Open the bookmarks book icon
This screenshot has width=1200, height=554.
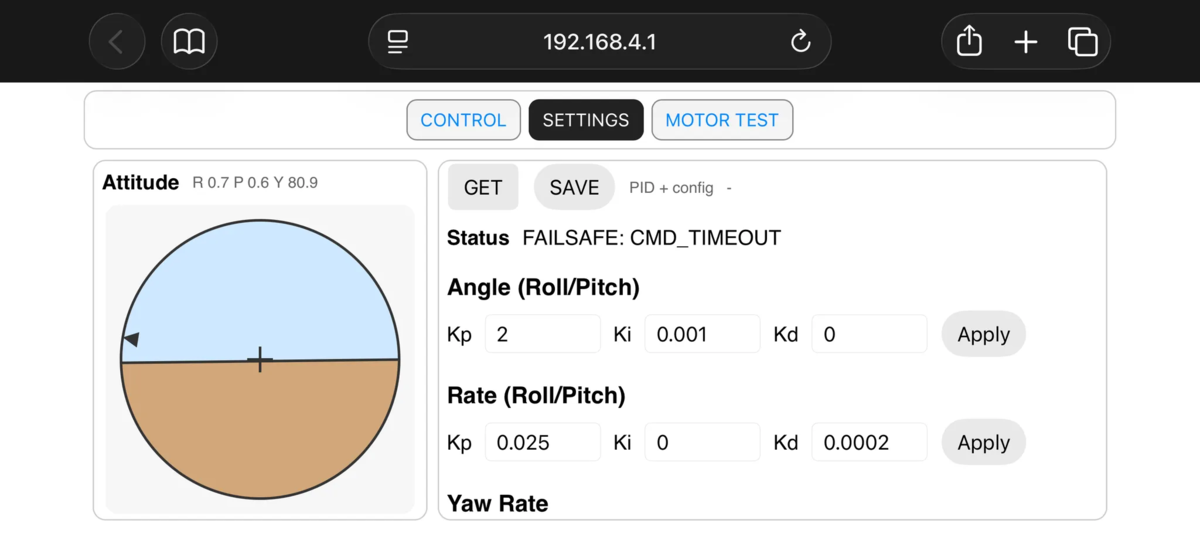coord(189,42)
